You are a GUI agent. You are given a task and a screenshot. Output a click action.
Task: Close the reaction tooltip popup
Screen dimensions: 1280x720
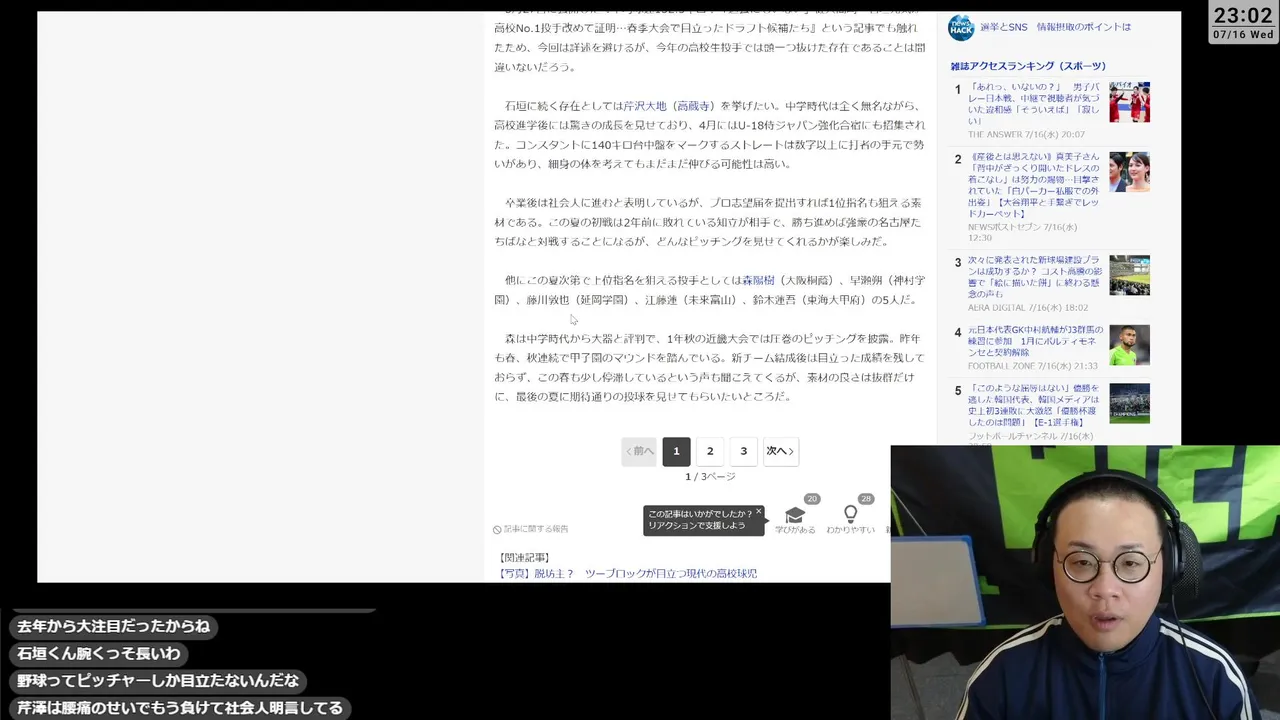[758, 512]
